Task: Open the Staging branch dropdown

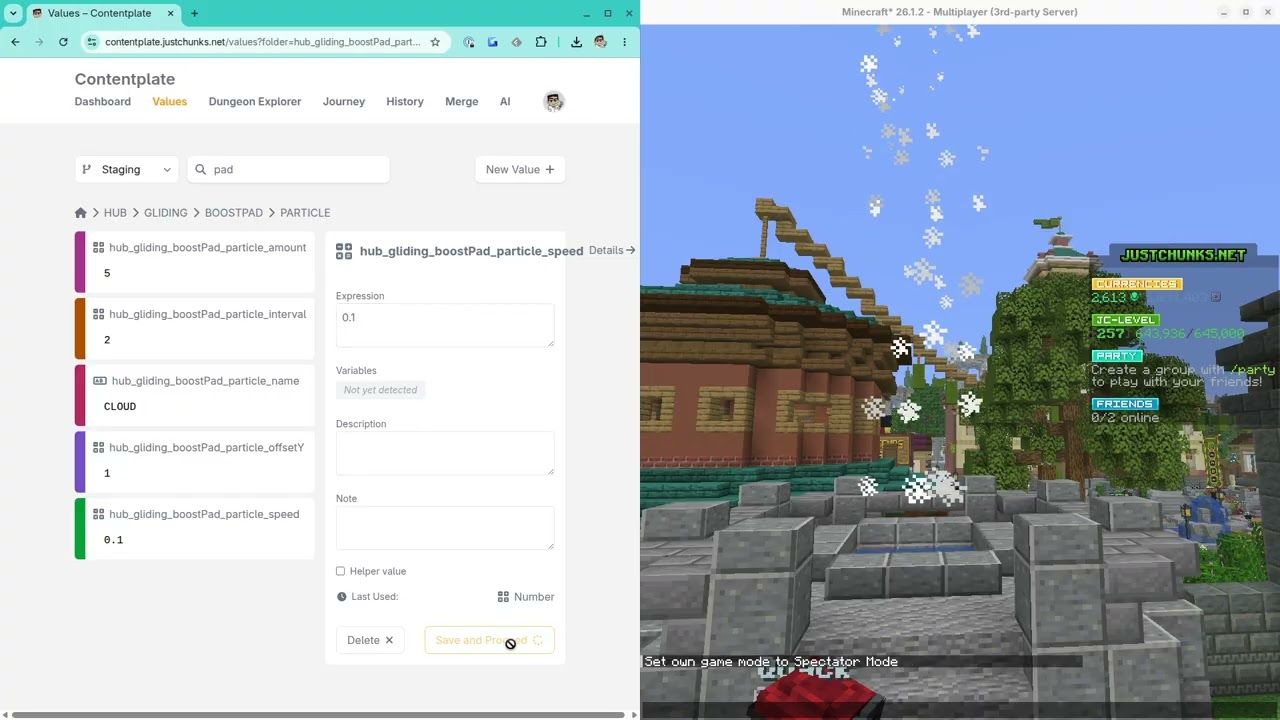Action: 127,170
